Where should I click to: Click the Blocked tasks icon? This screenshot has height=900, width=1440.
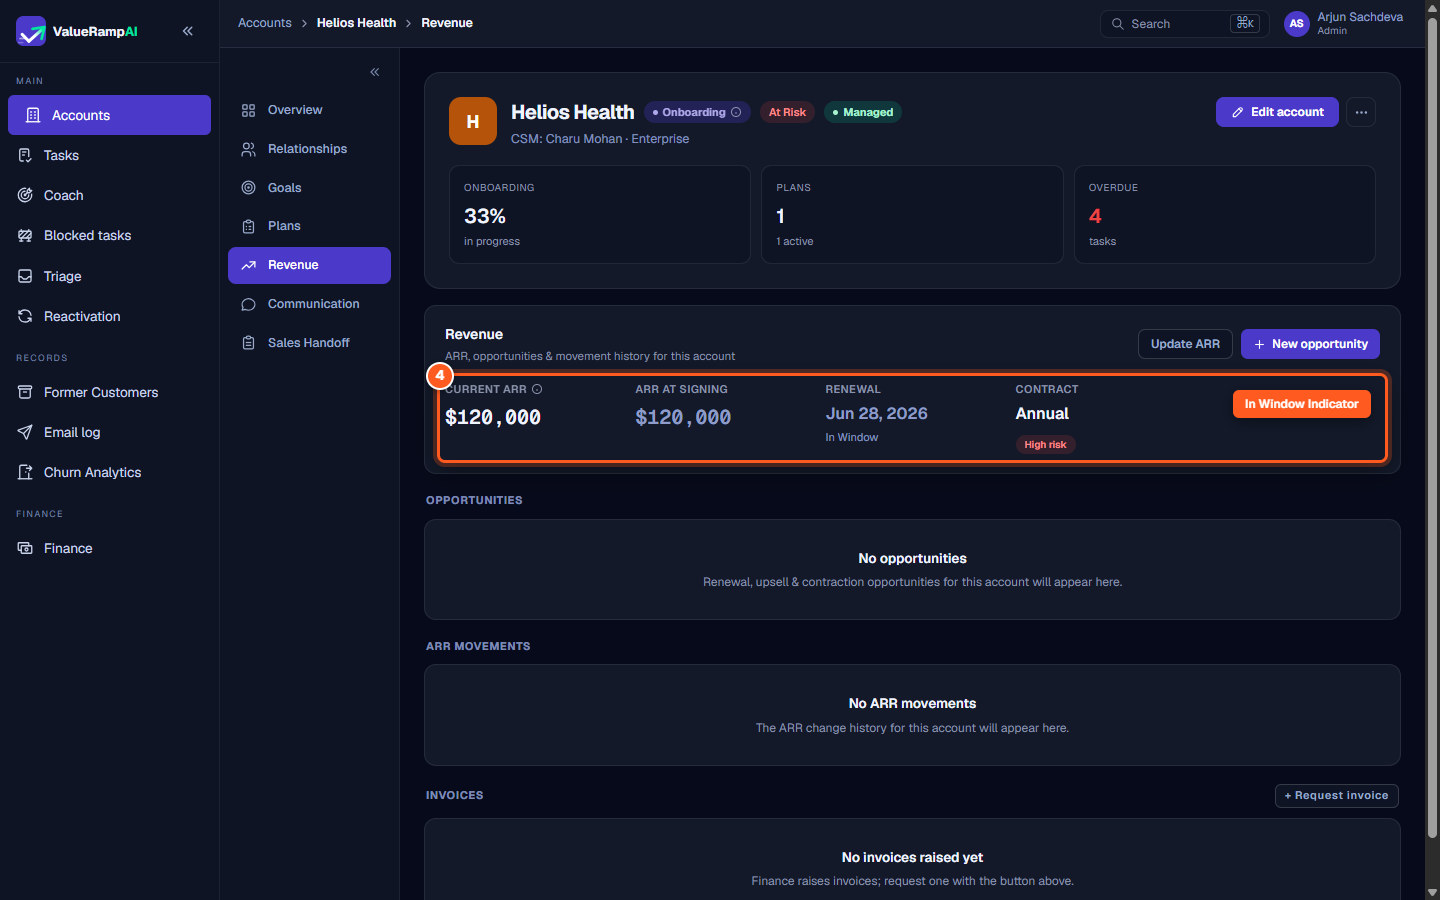25,235
